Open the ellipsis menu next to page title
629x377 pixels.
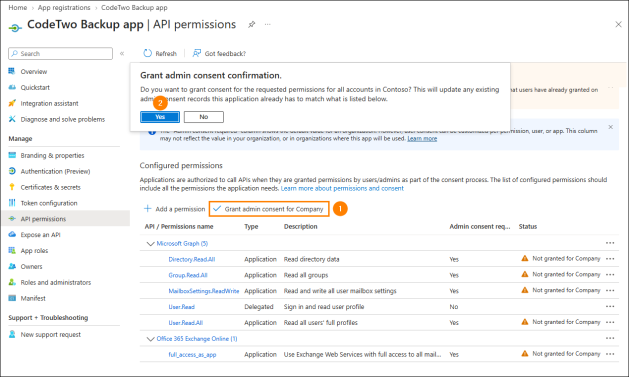pyautogui.click(x=268, y=24)
